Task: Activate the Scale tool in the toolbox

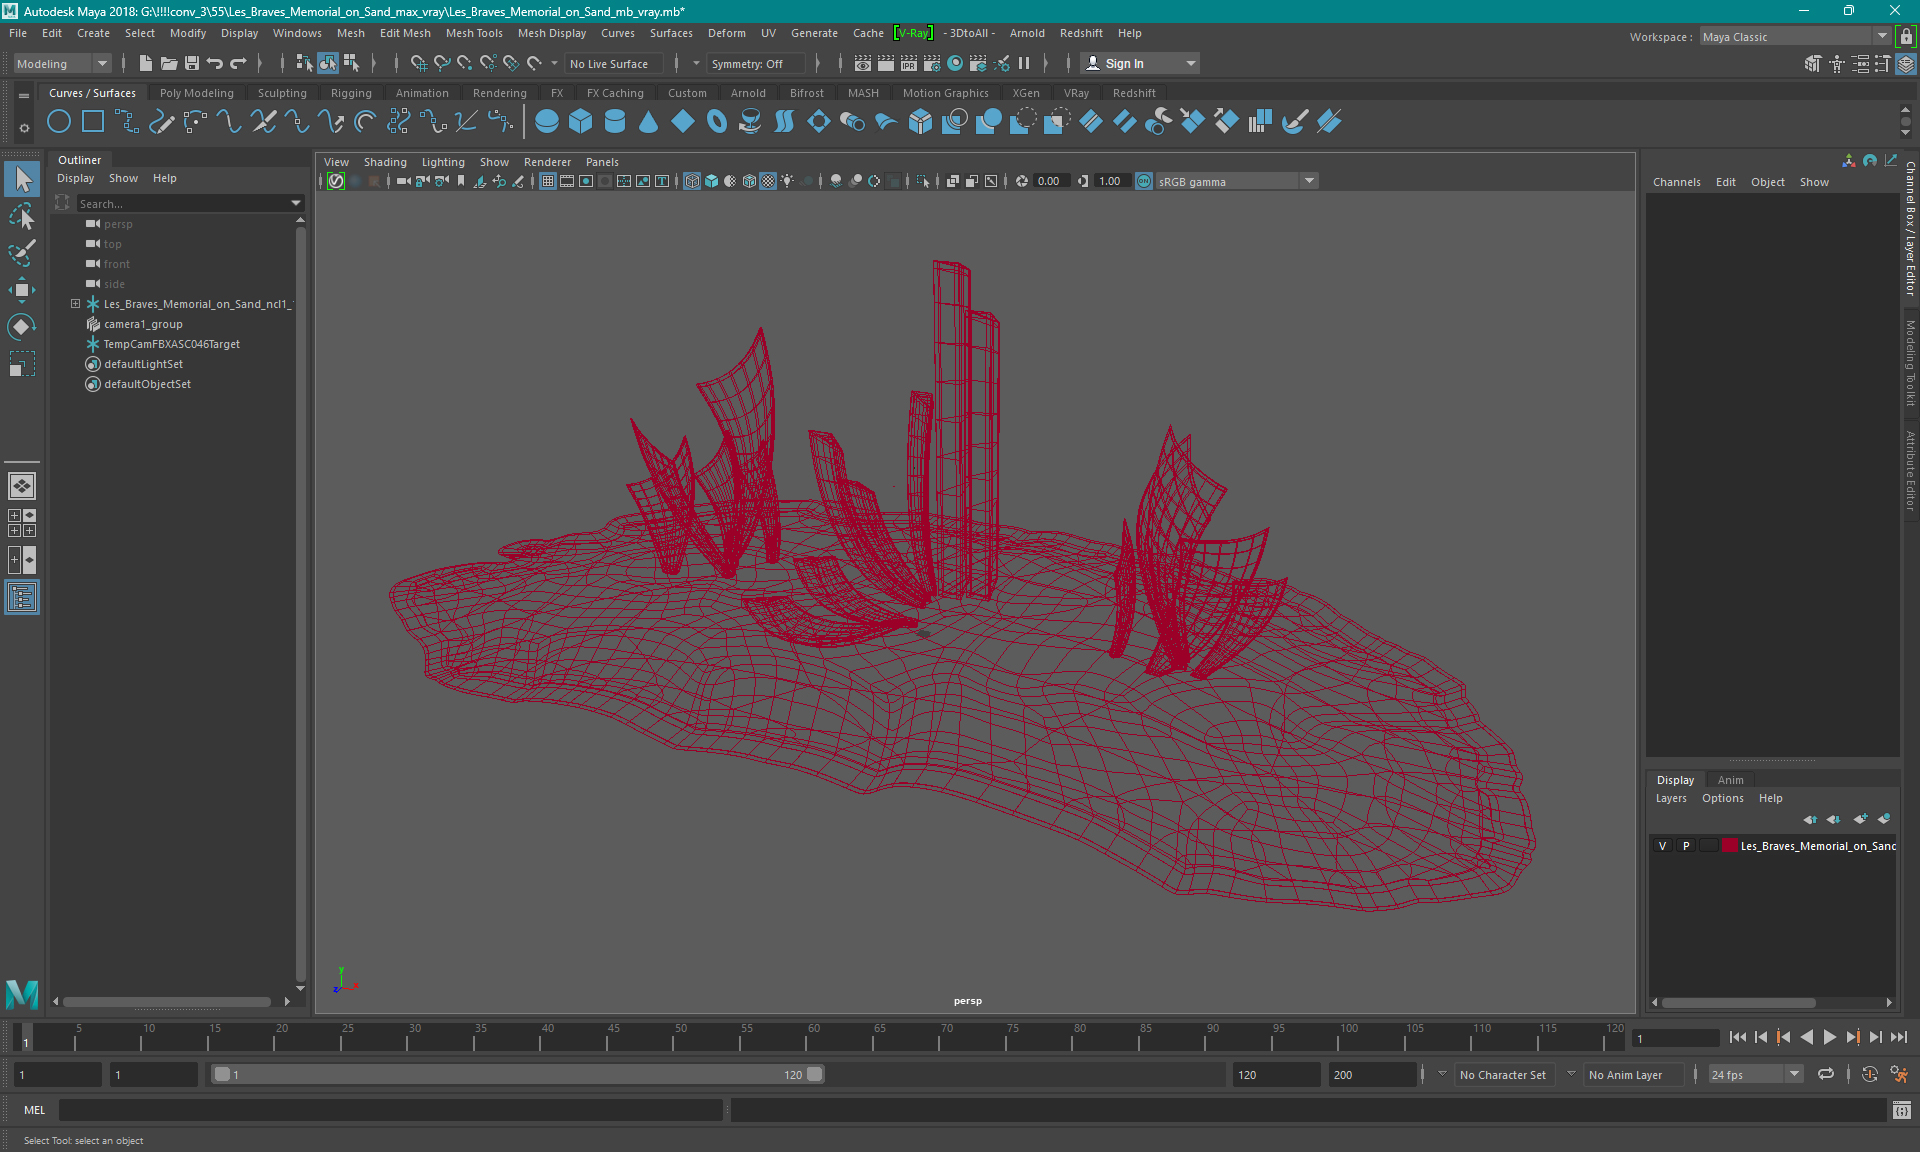Action: (x=22, y=364)
